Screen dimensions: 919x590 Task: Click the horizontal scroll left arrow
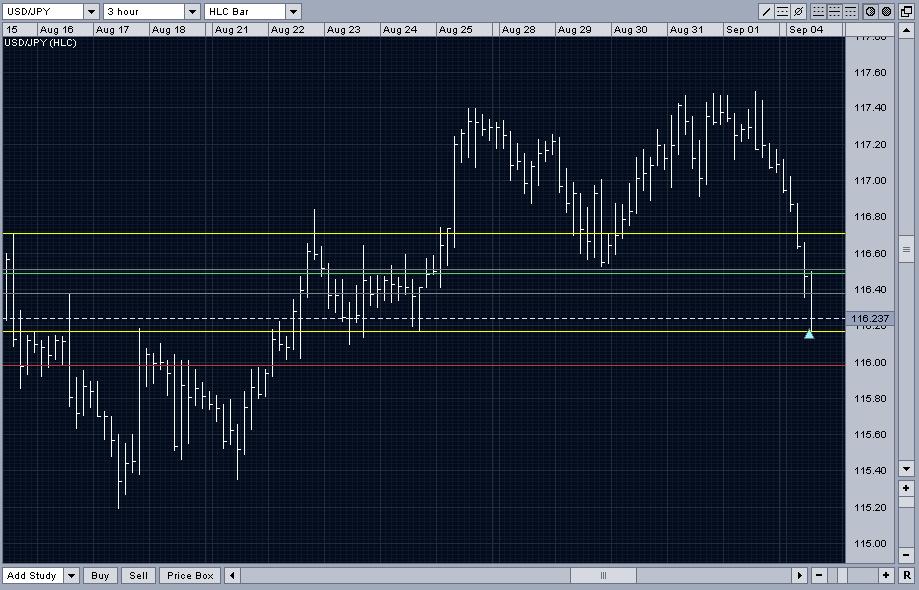(232, 575)
